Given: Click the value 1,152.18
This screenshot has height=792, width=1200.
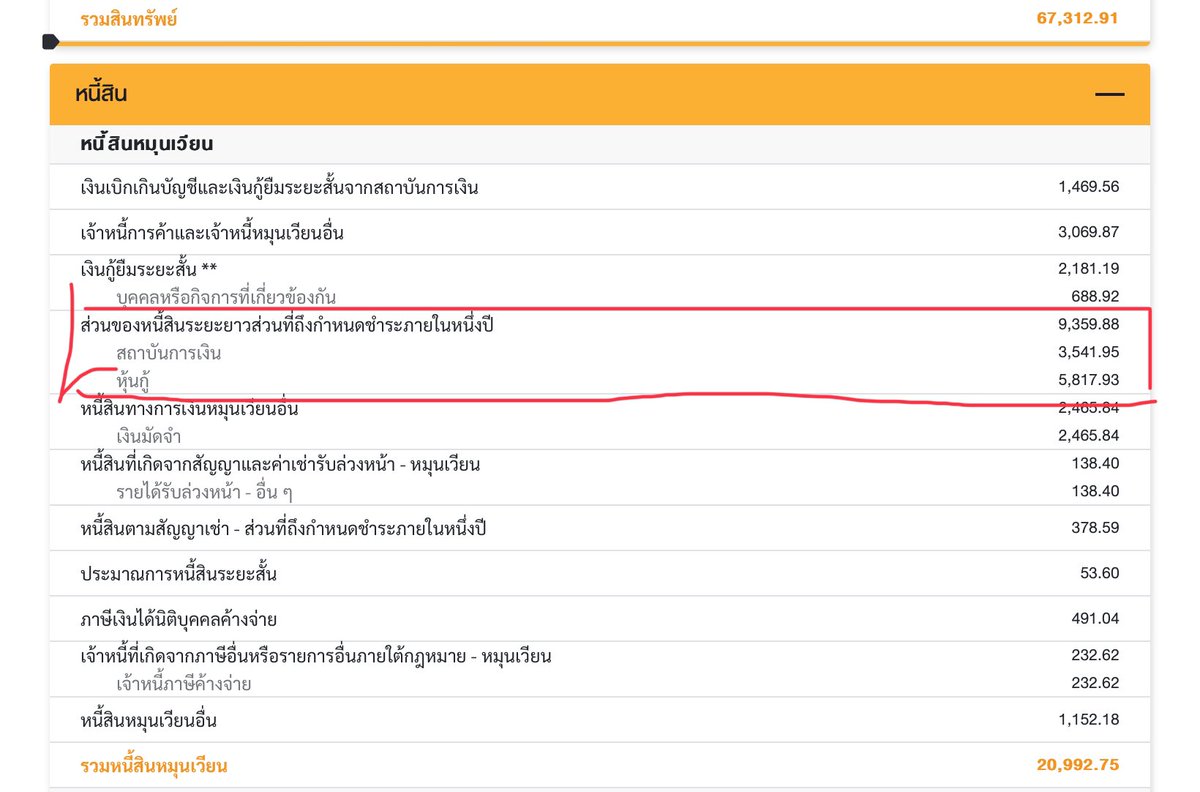Looking at the screenshot, I should point(1088,720).
